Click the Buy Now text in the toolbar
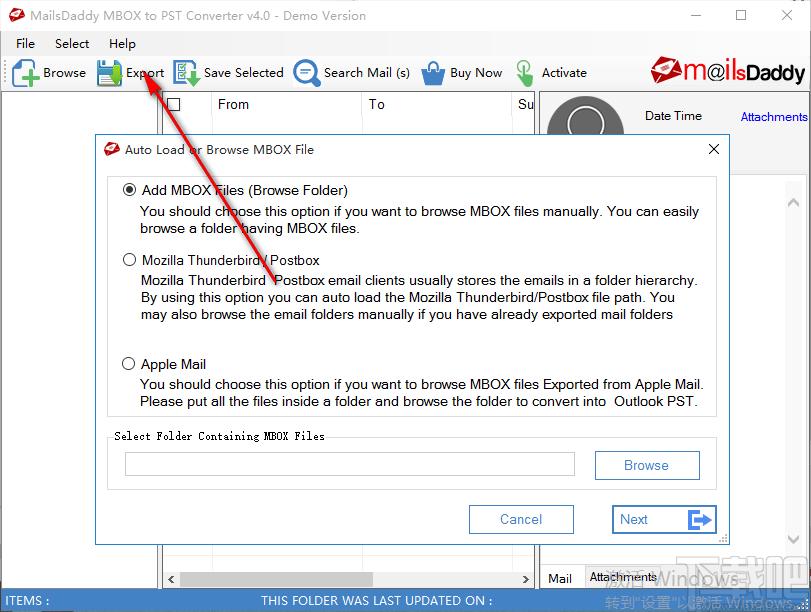 pyautogui.click(x=476, y=73)
